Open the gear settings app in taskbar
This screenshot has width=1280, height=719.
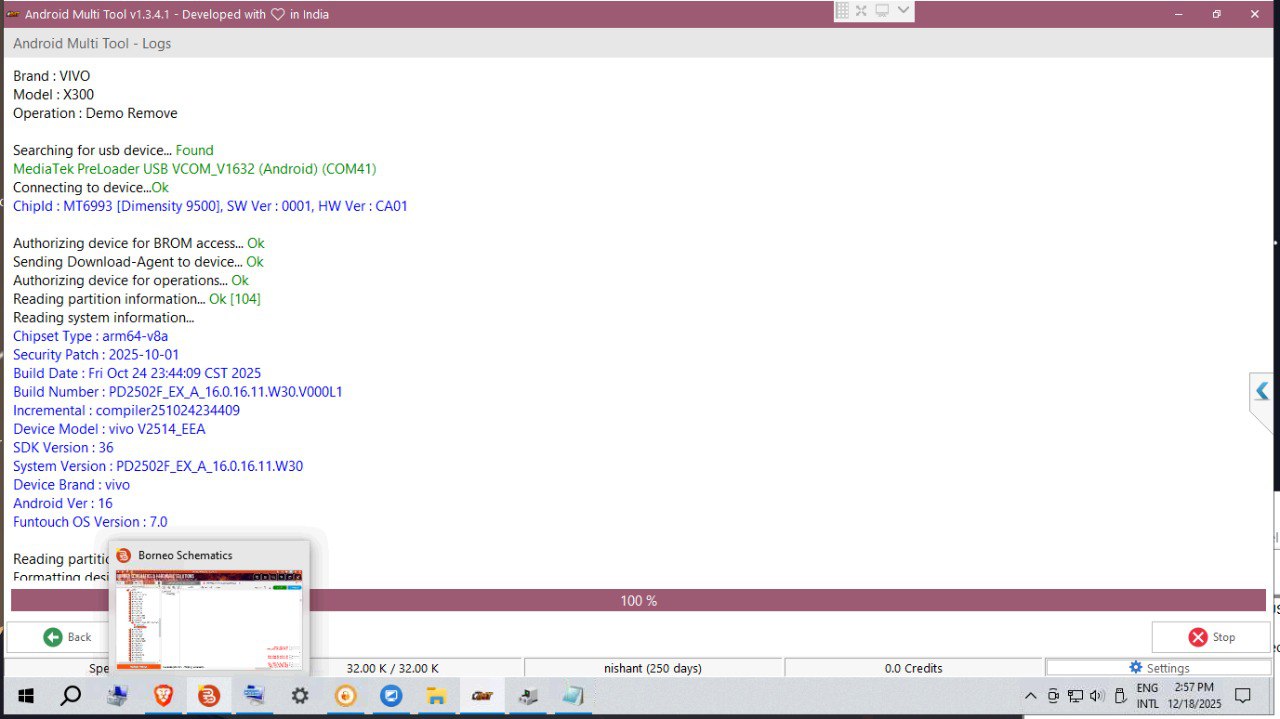pyautogui.click(x=300, y=695)
